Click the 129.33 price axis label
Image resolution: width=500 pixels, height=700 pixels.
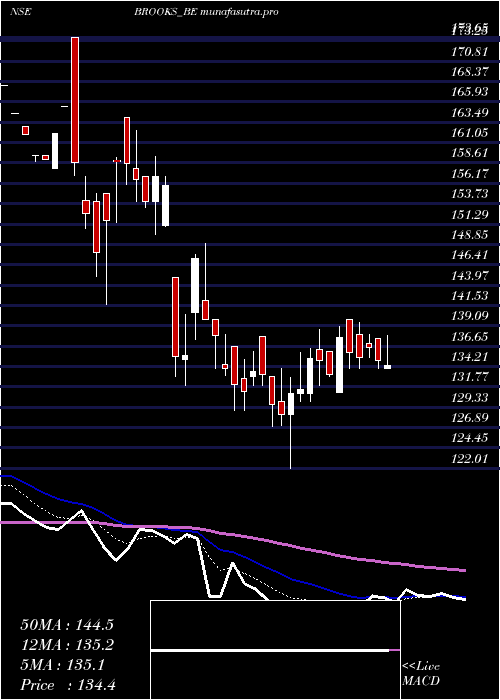[469, 397]
